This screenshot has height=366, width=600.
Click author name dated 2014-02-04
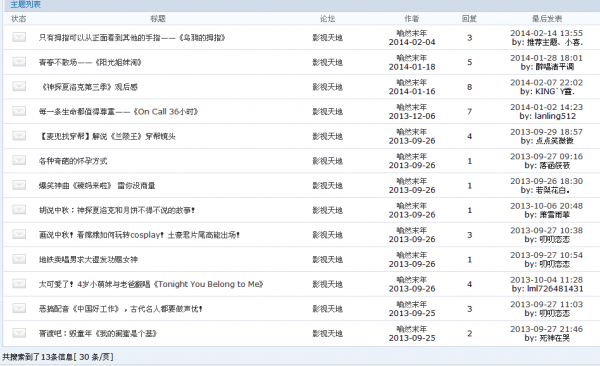pos(412,33)
